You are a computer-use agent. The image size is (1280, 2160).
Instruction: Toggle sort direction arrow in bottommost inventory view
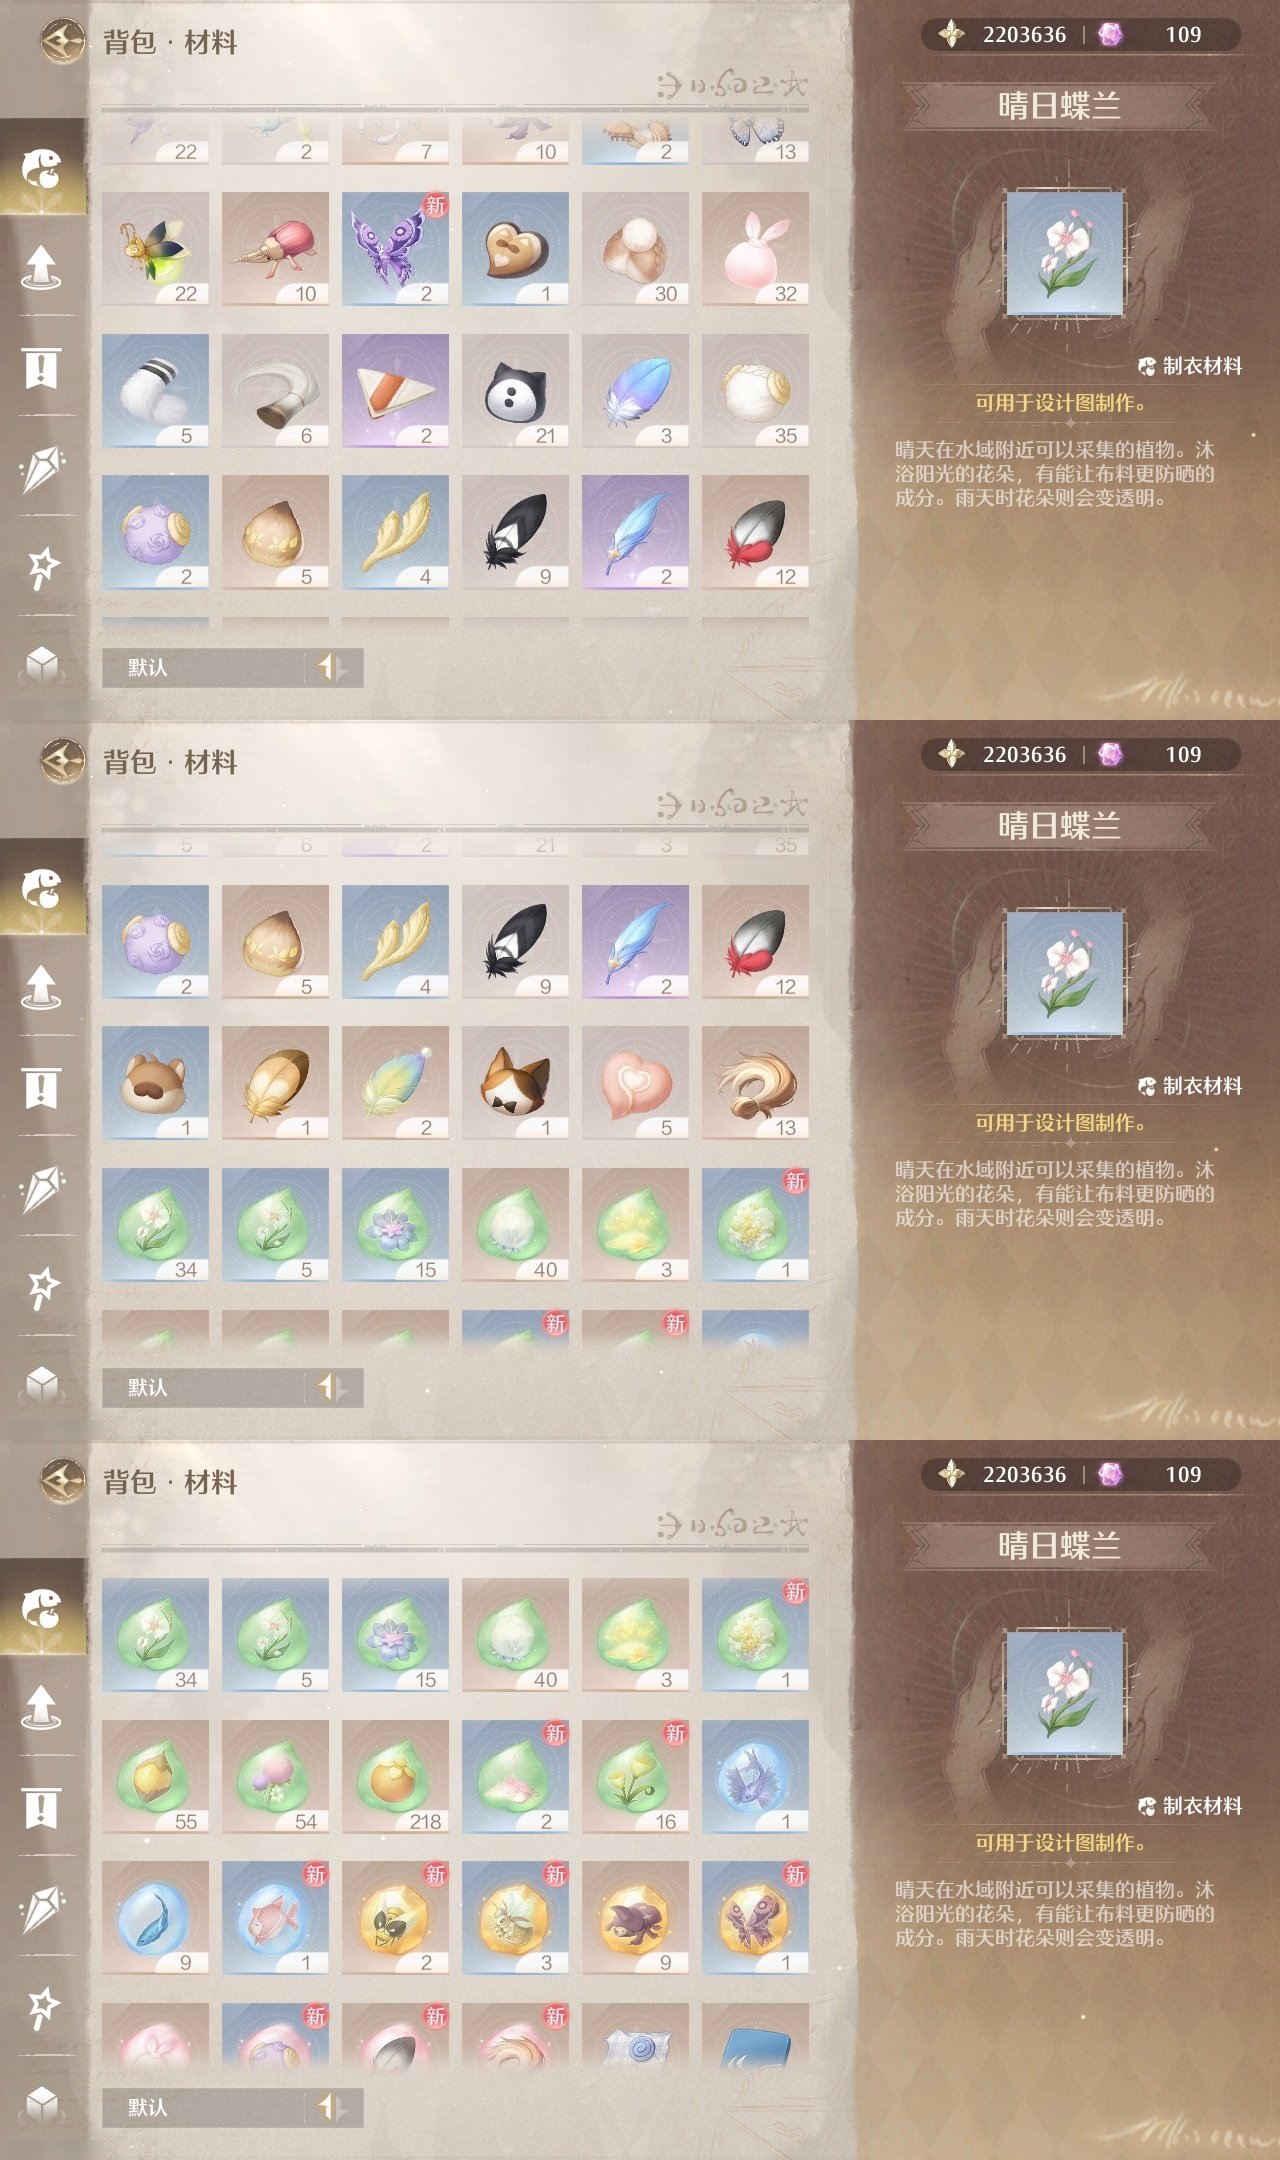point(331,2107)
